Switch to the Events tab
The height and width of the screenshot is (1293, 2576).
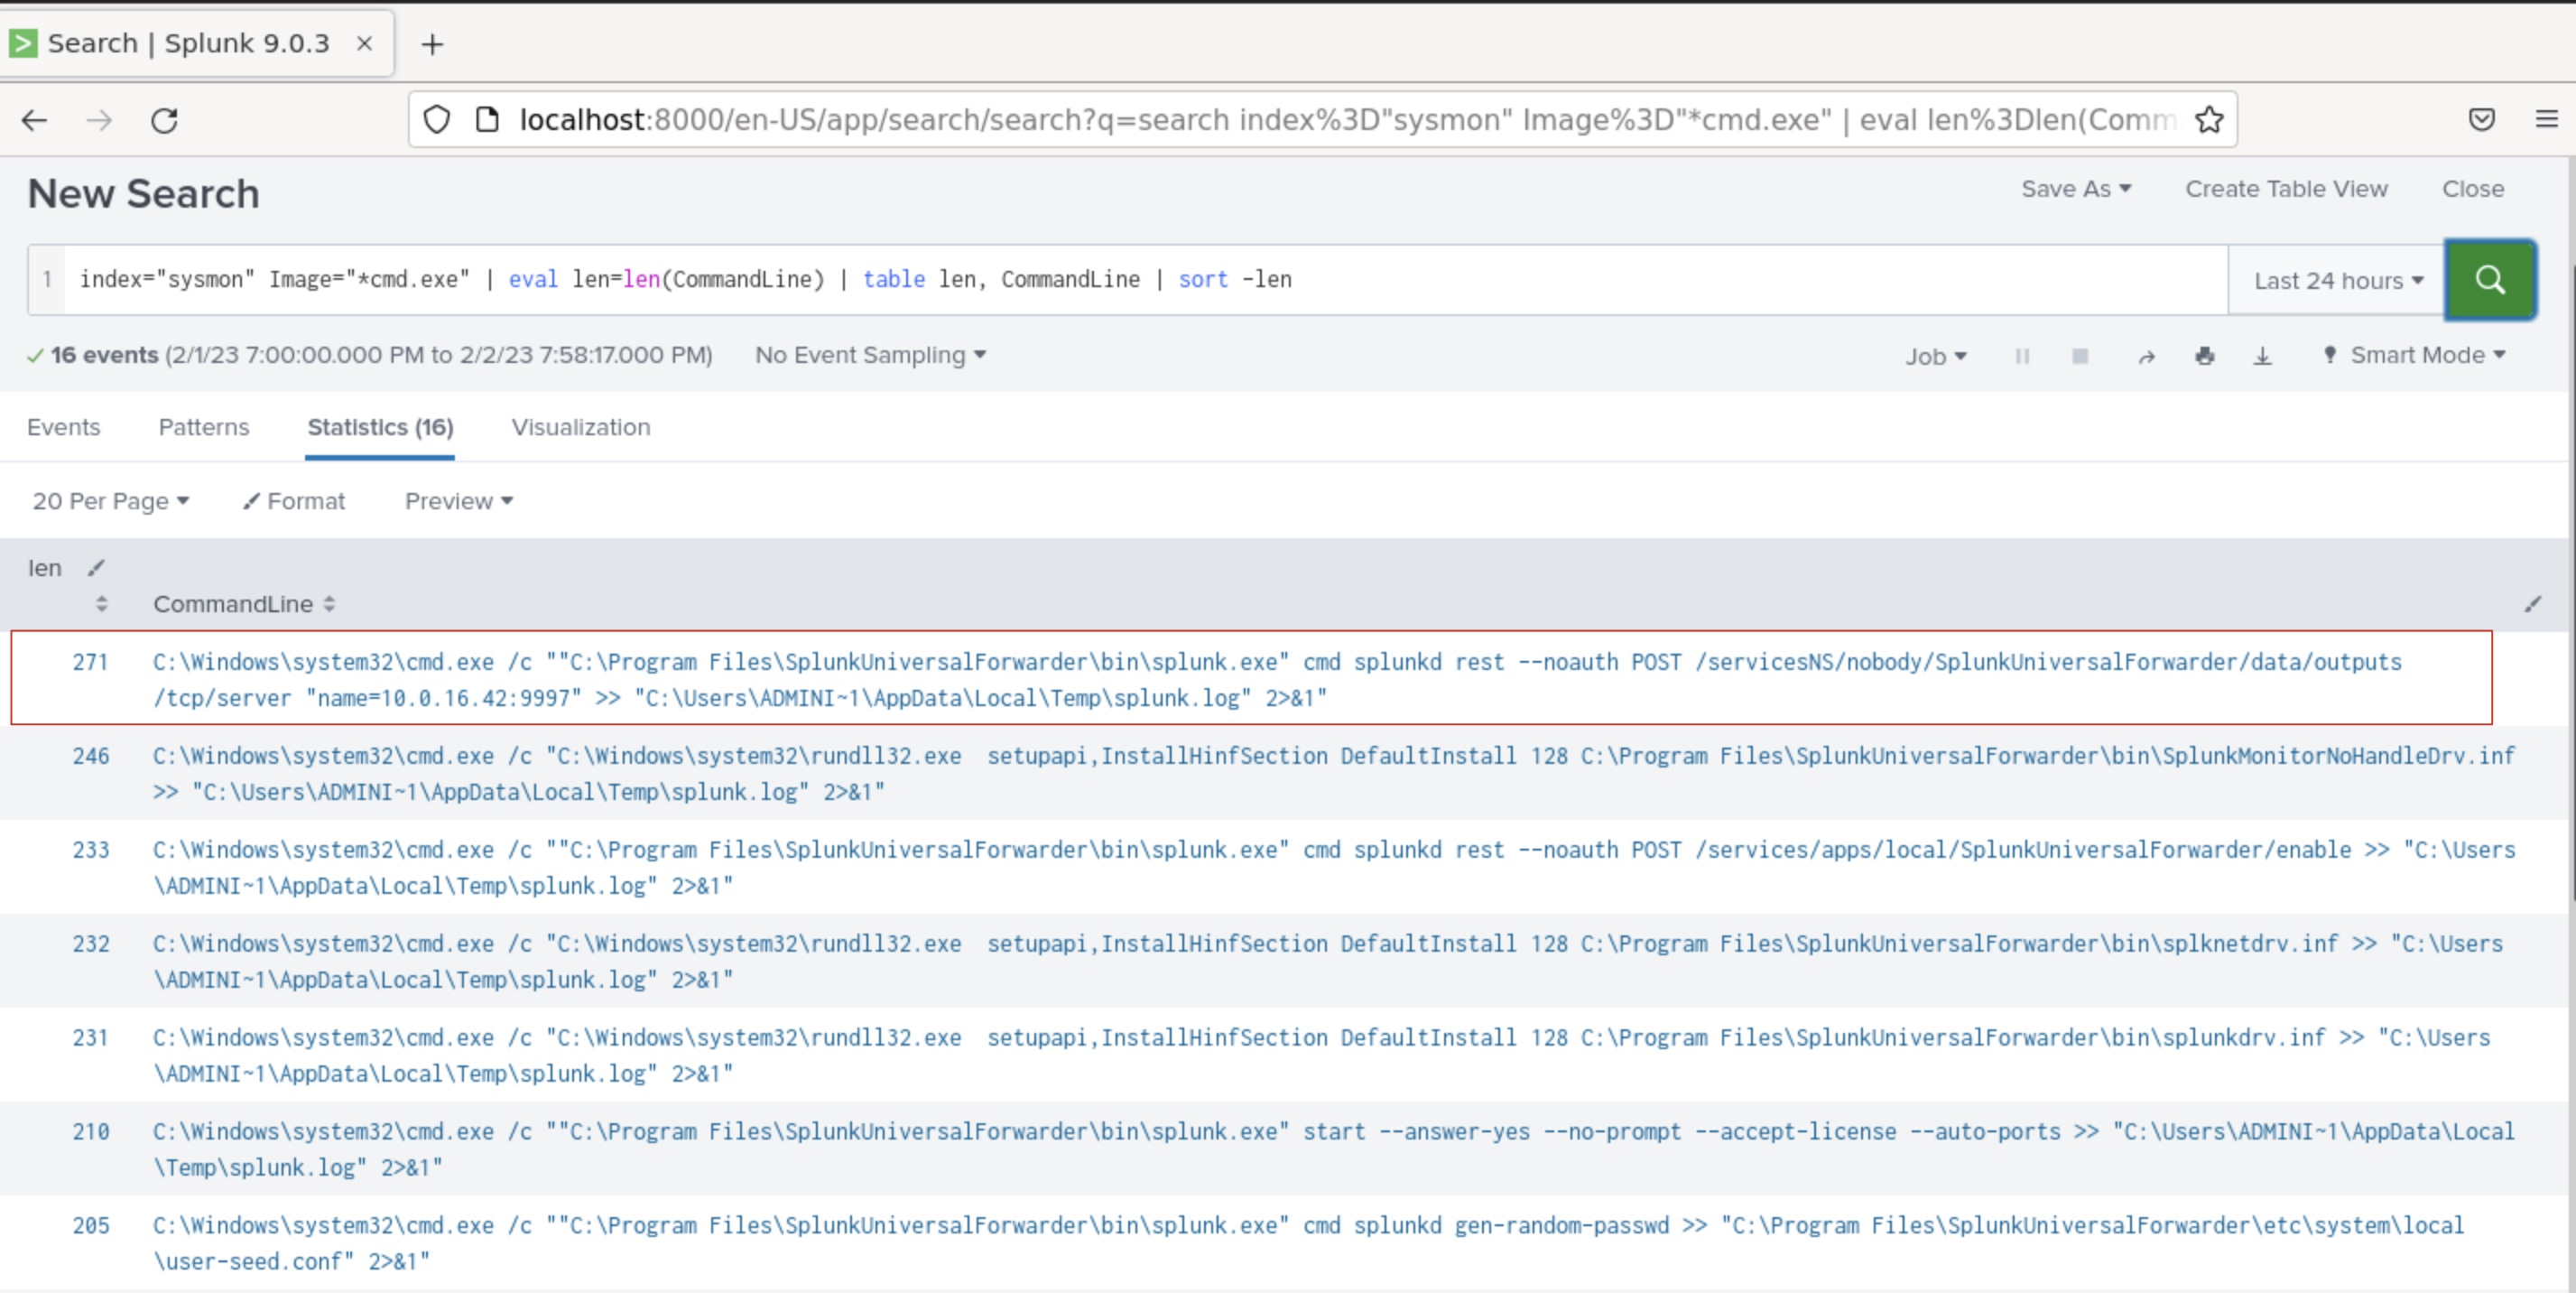point(64,427)
